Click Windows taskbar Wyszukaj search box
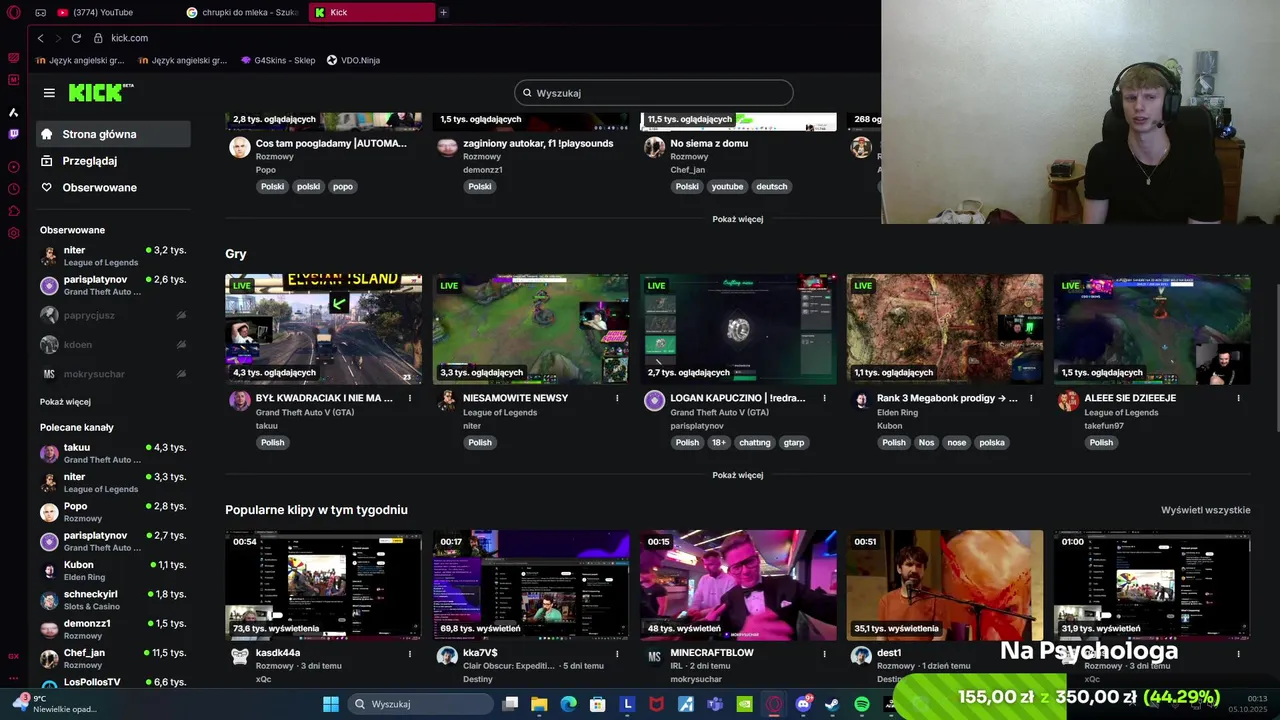Viewport: 1280px width, 720px height. pos(420,704)
